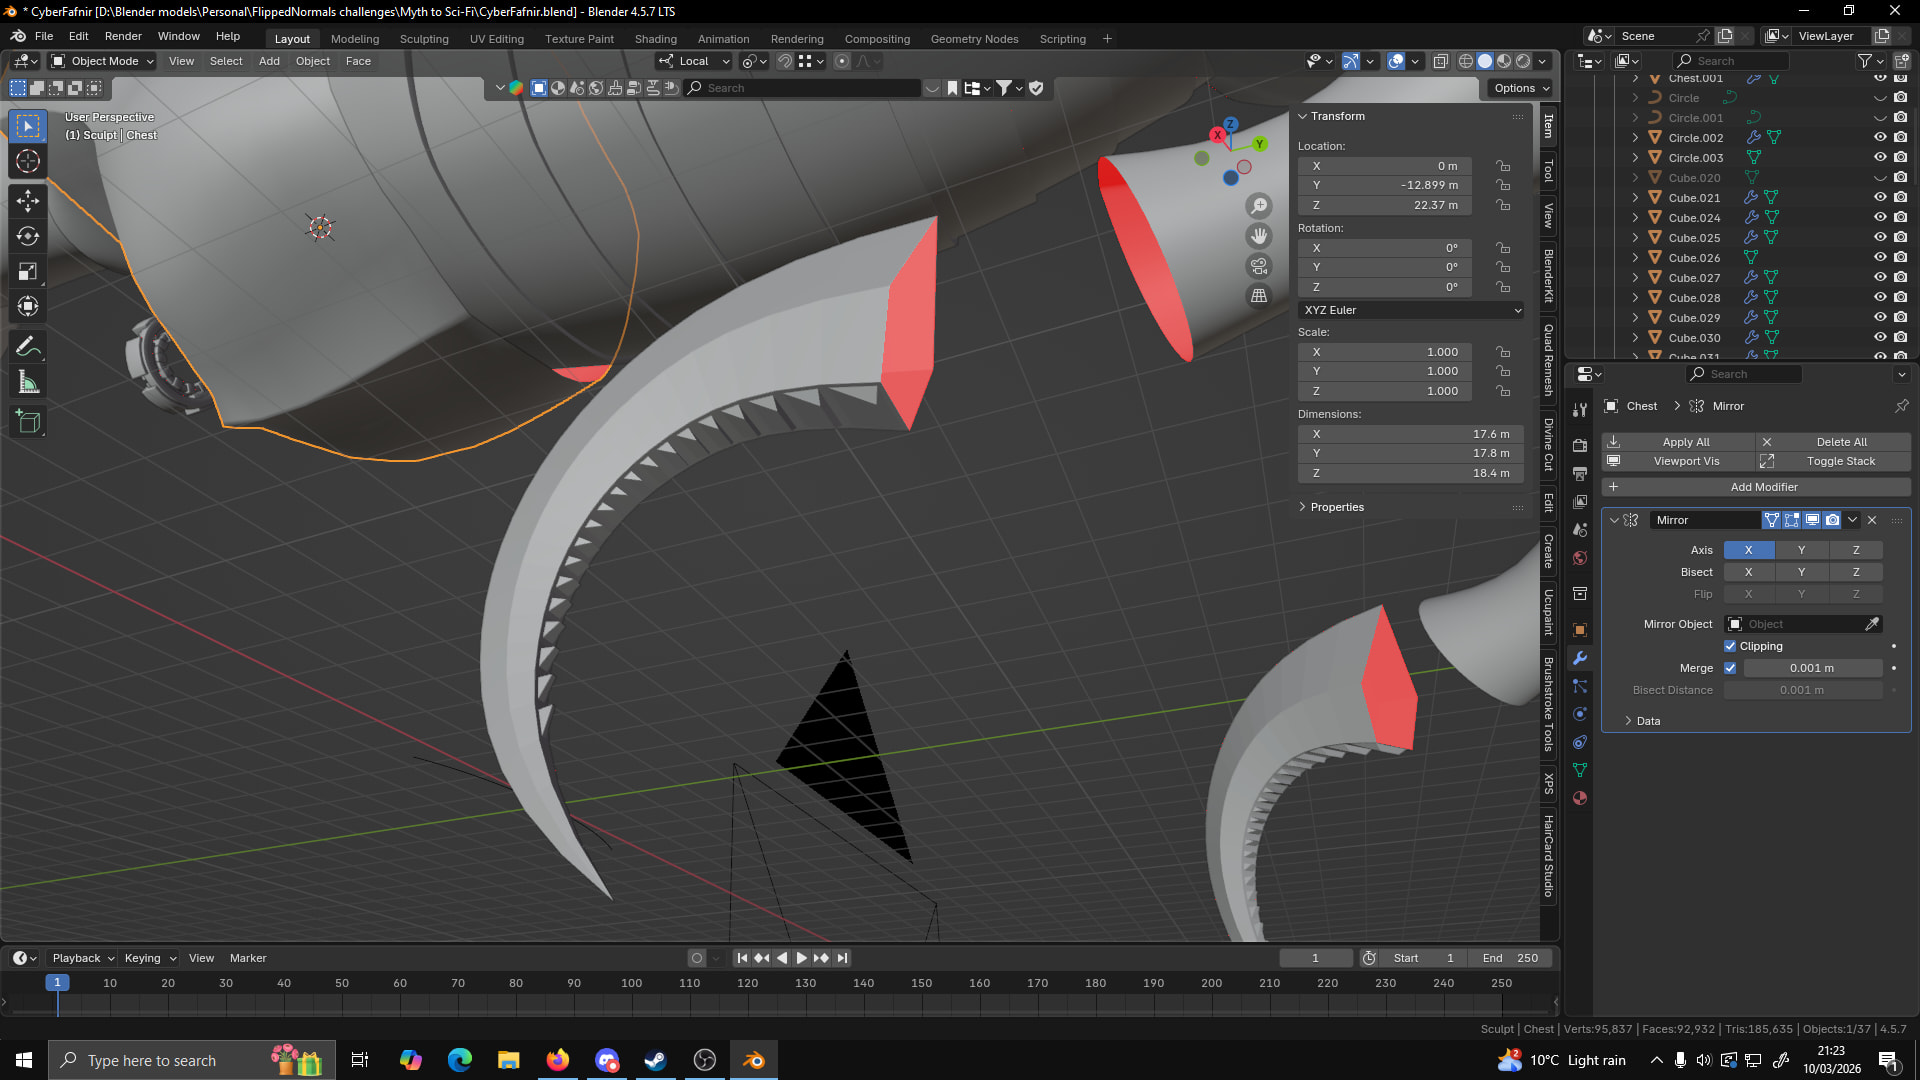Viewport: 1920px width, 1080px height.
Task: Activate the Annotate tool
Action: tap(28, 347)
